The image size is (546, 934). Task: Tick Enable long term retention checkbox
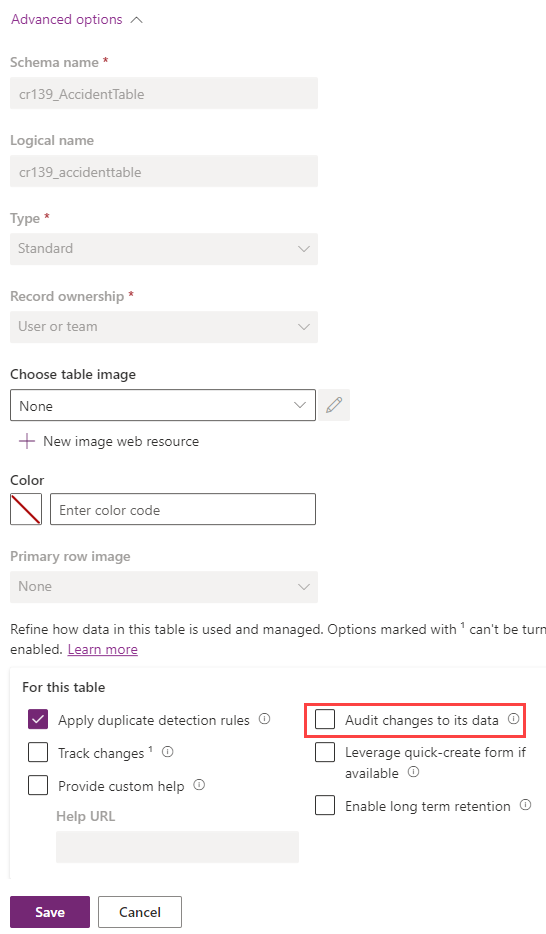[x=325, y=805]
